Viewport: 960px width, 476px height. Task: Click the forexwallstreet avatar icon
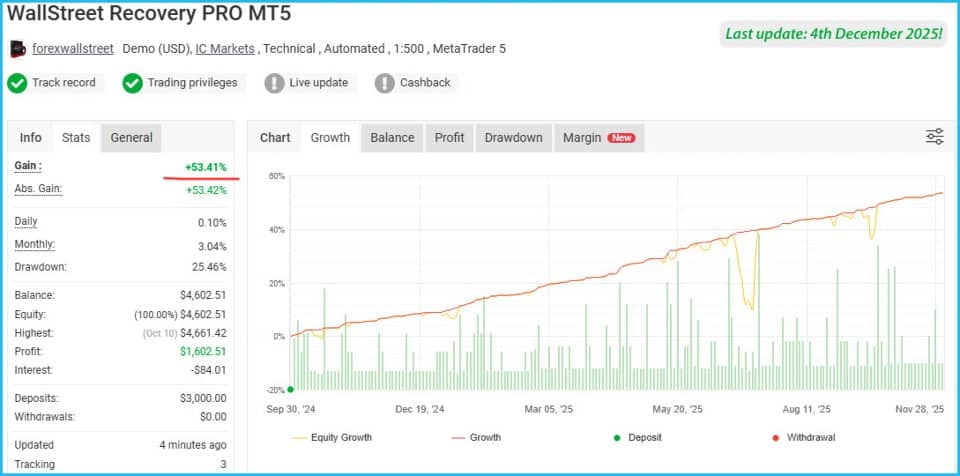tap(18, 48)
